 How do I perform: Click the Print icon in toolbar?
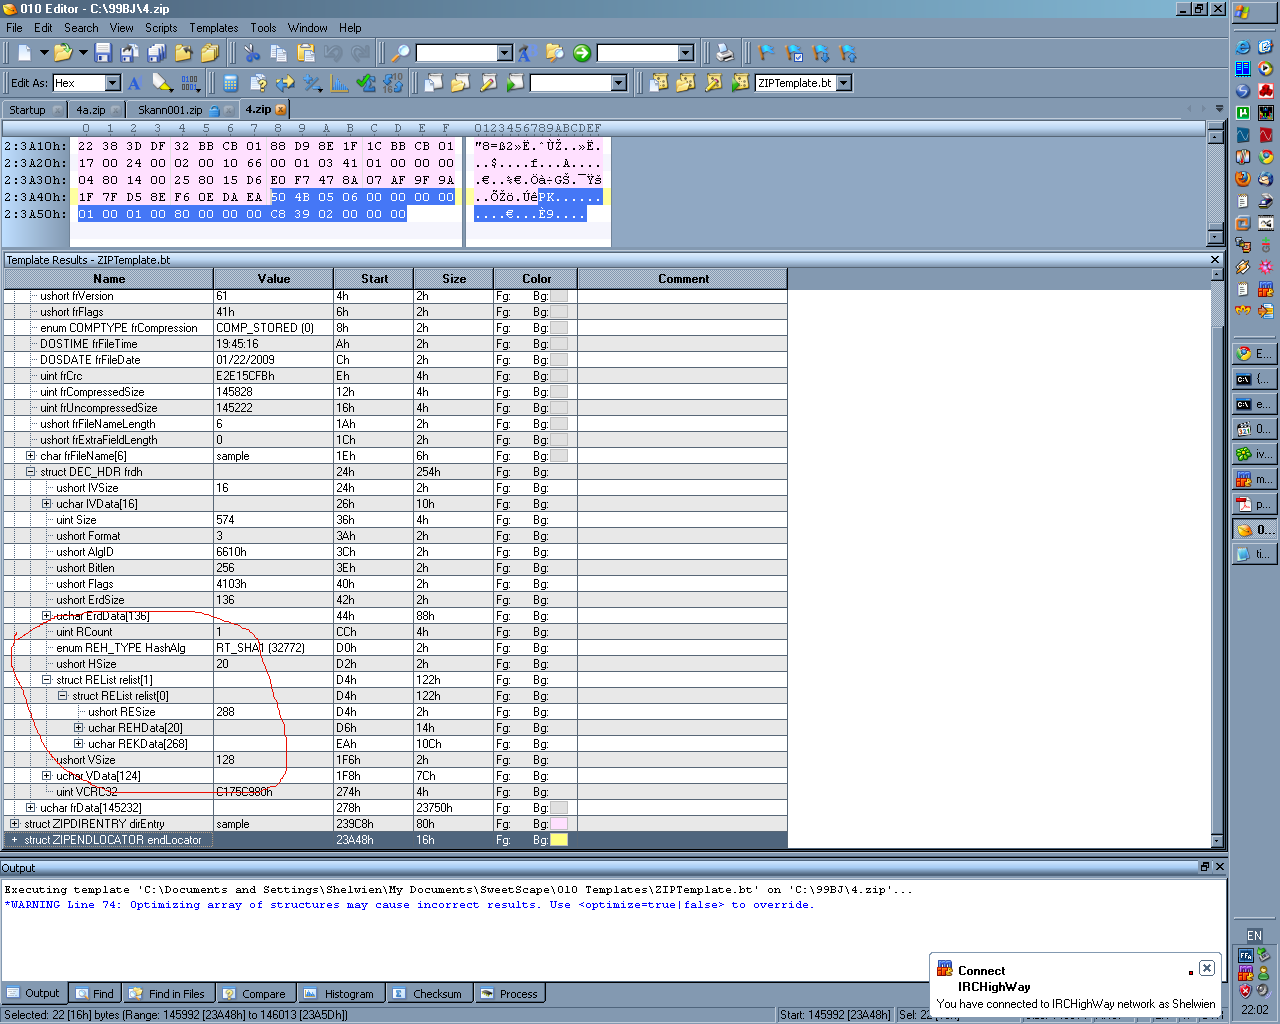725,53
